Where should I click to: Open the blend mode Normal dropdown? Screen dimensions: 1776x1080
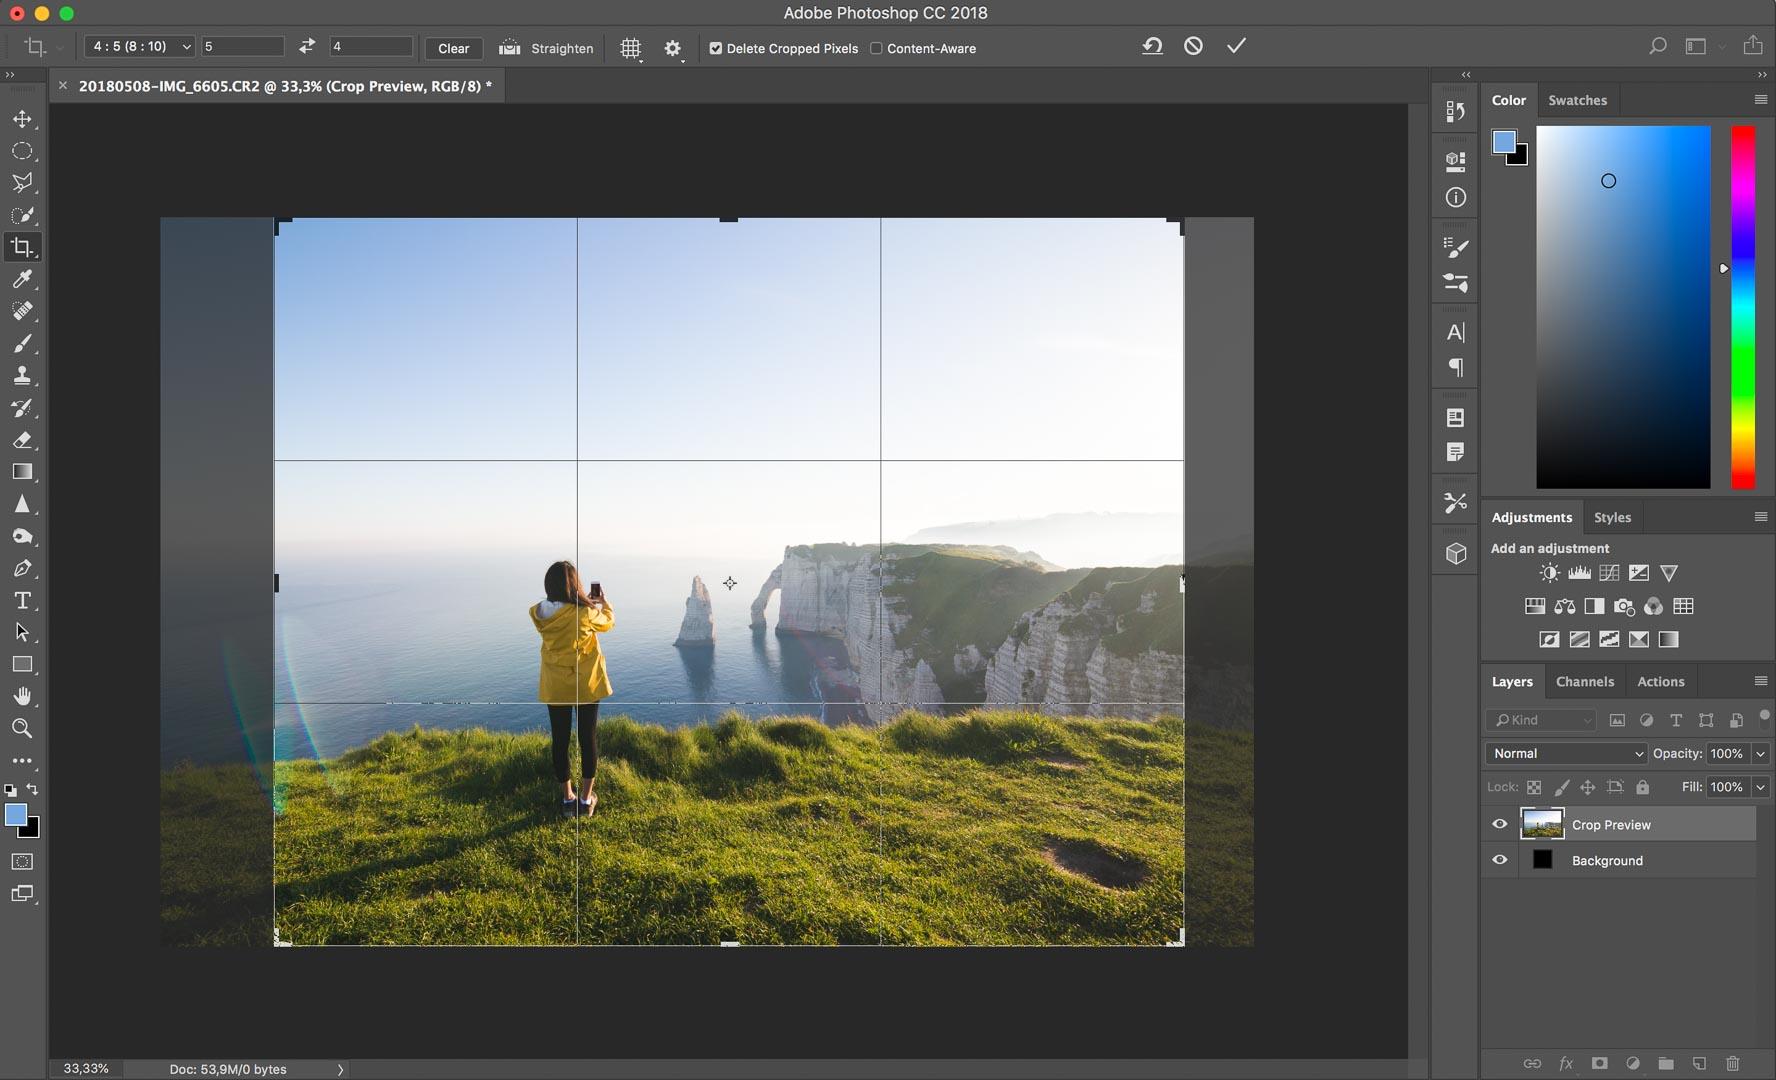tap(1566, 753)
